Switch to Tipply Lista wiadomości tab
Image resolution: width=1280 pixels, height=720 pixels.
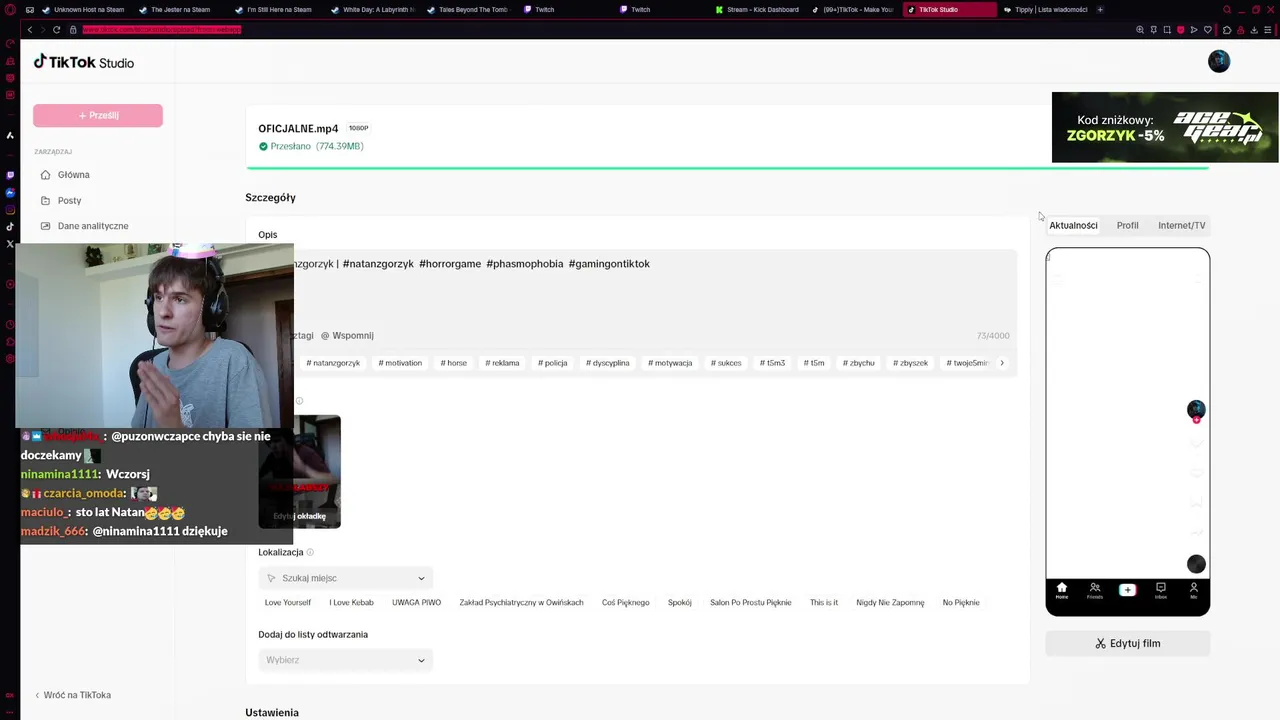1045,10
